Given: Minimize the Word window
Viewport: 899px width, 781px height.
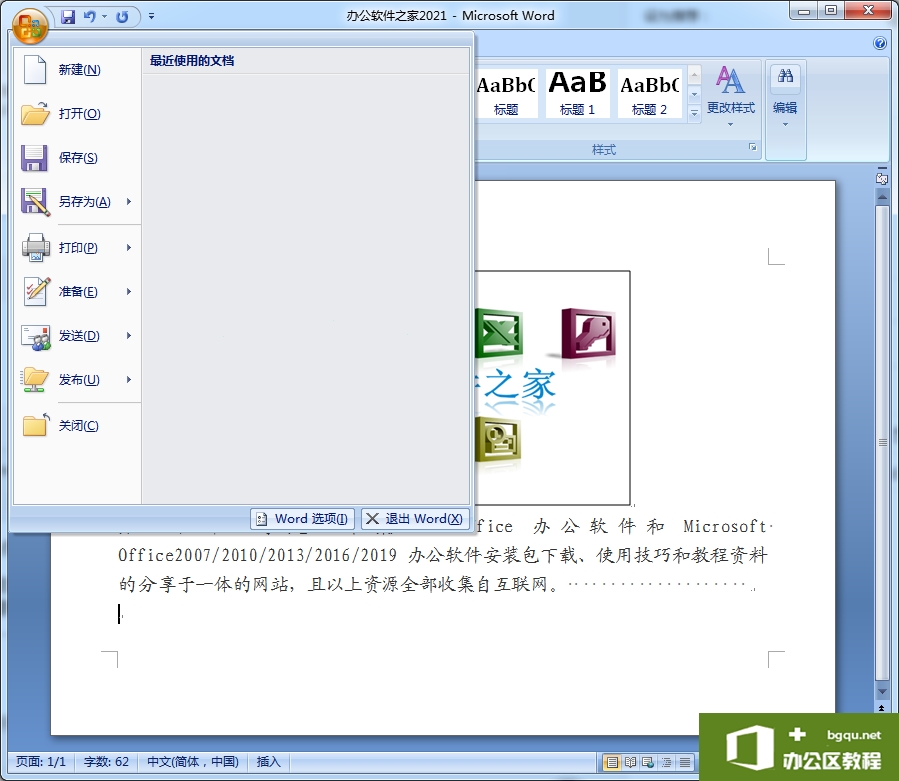Looking at the screenshot, I should (804, 11).
